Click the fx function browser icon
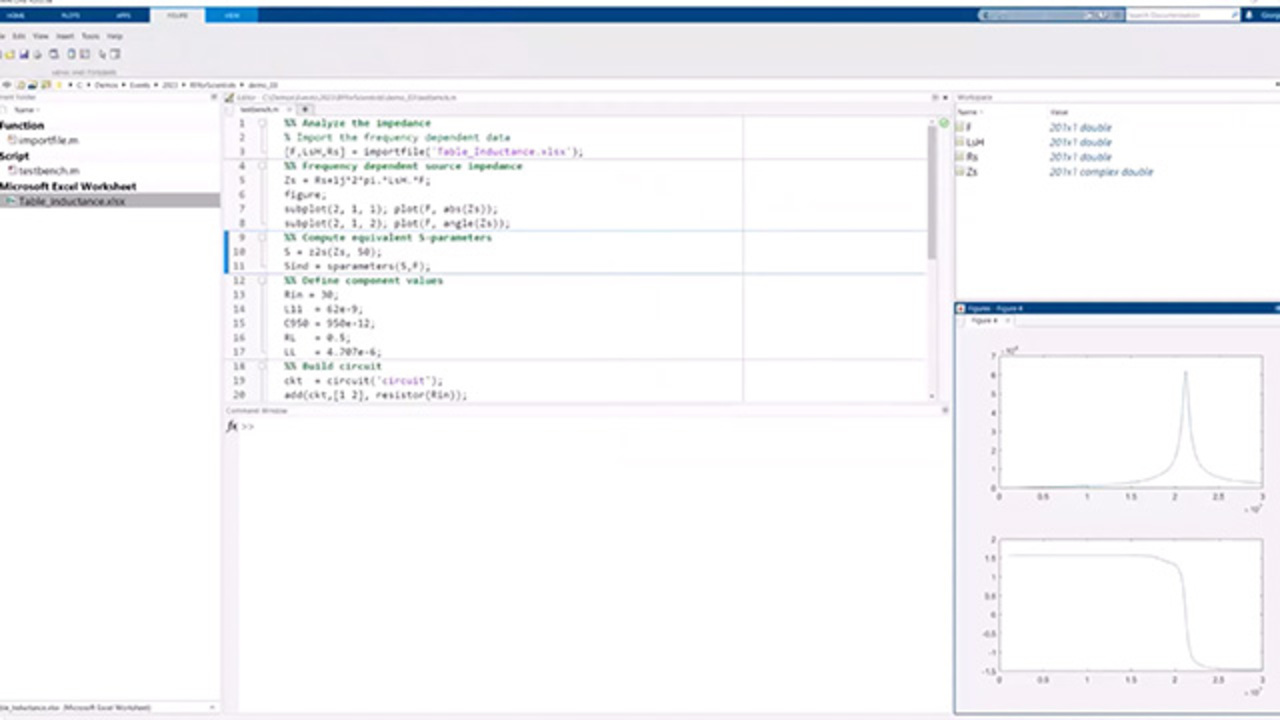The height and width of the screenshot is (720, 1280). click(231, 426)
